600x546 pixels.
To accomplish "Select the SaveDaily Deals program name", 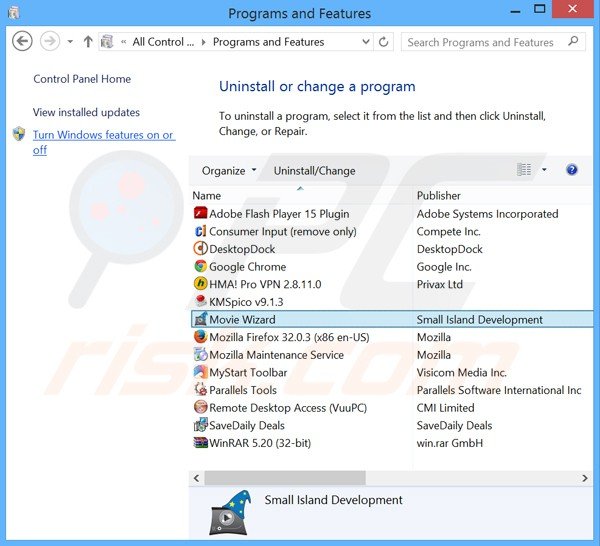I will click(247, 425).
